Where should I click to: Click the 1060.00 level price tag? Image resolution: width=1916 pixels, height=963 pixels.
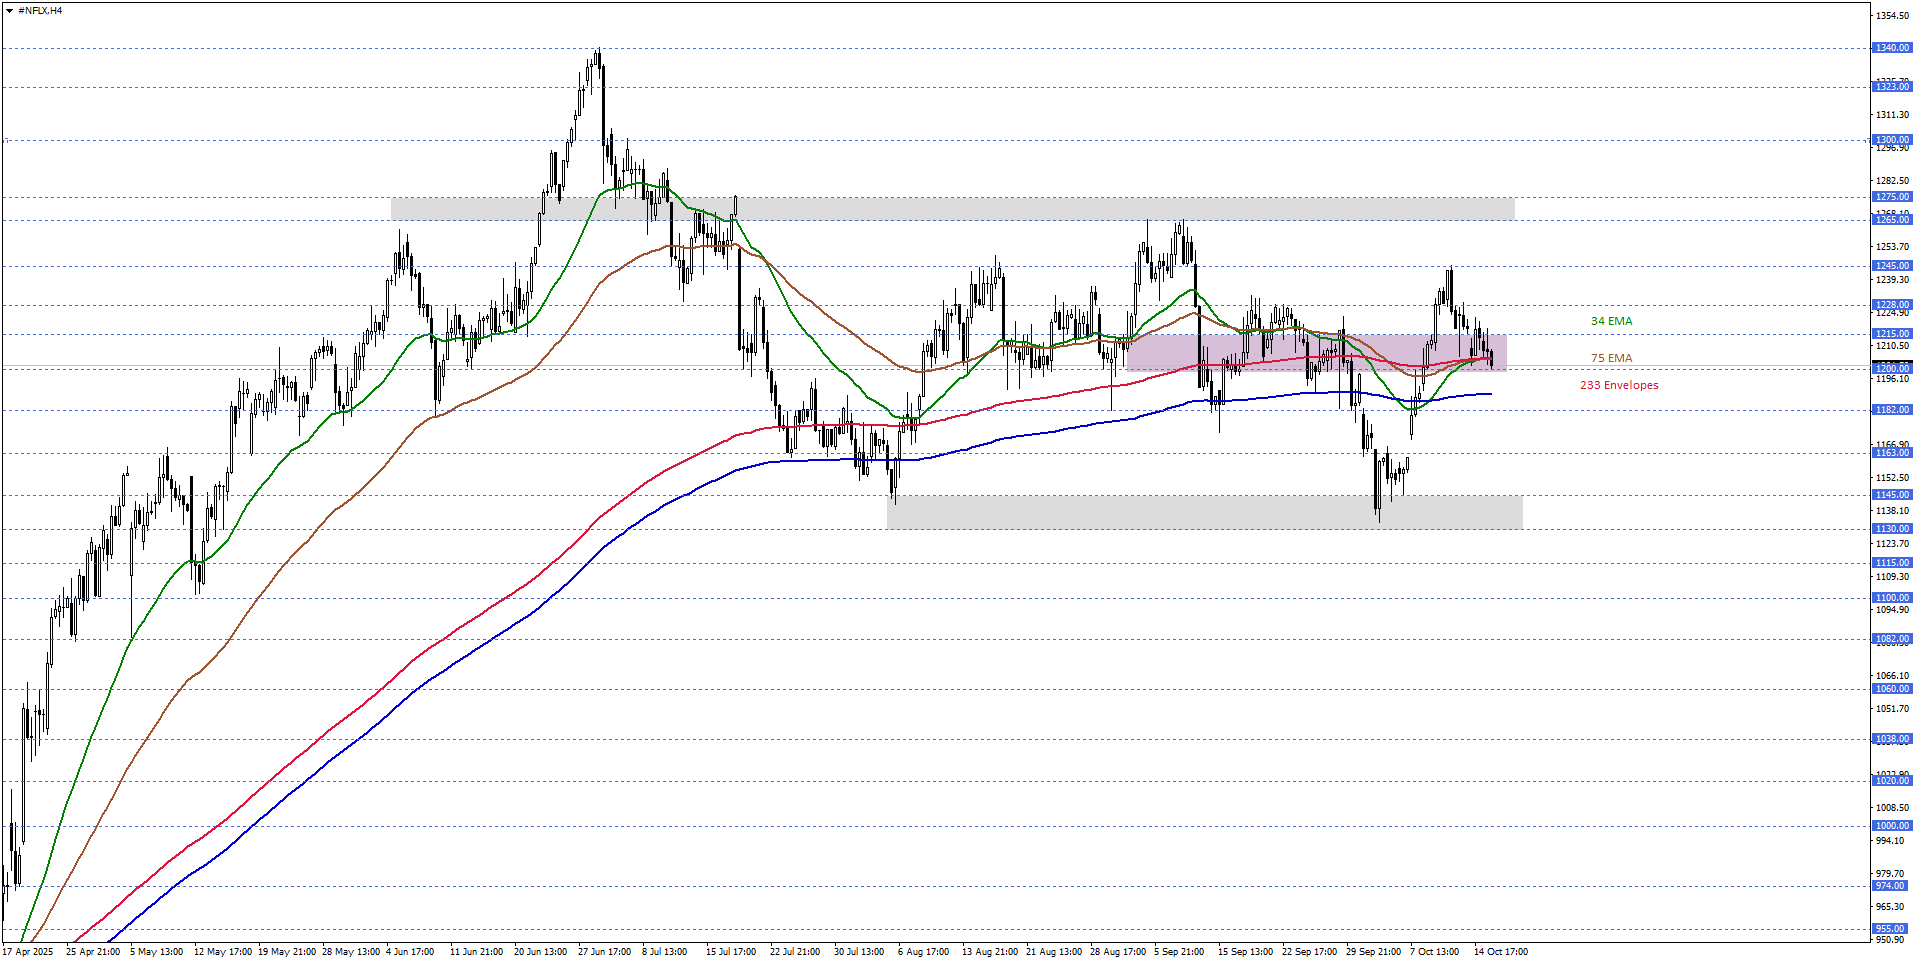tap(1892, 689)
